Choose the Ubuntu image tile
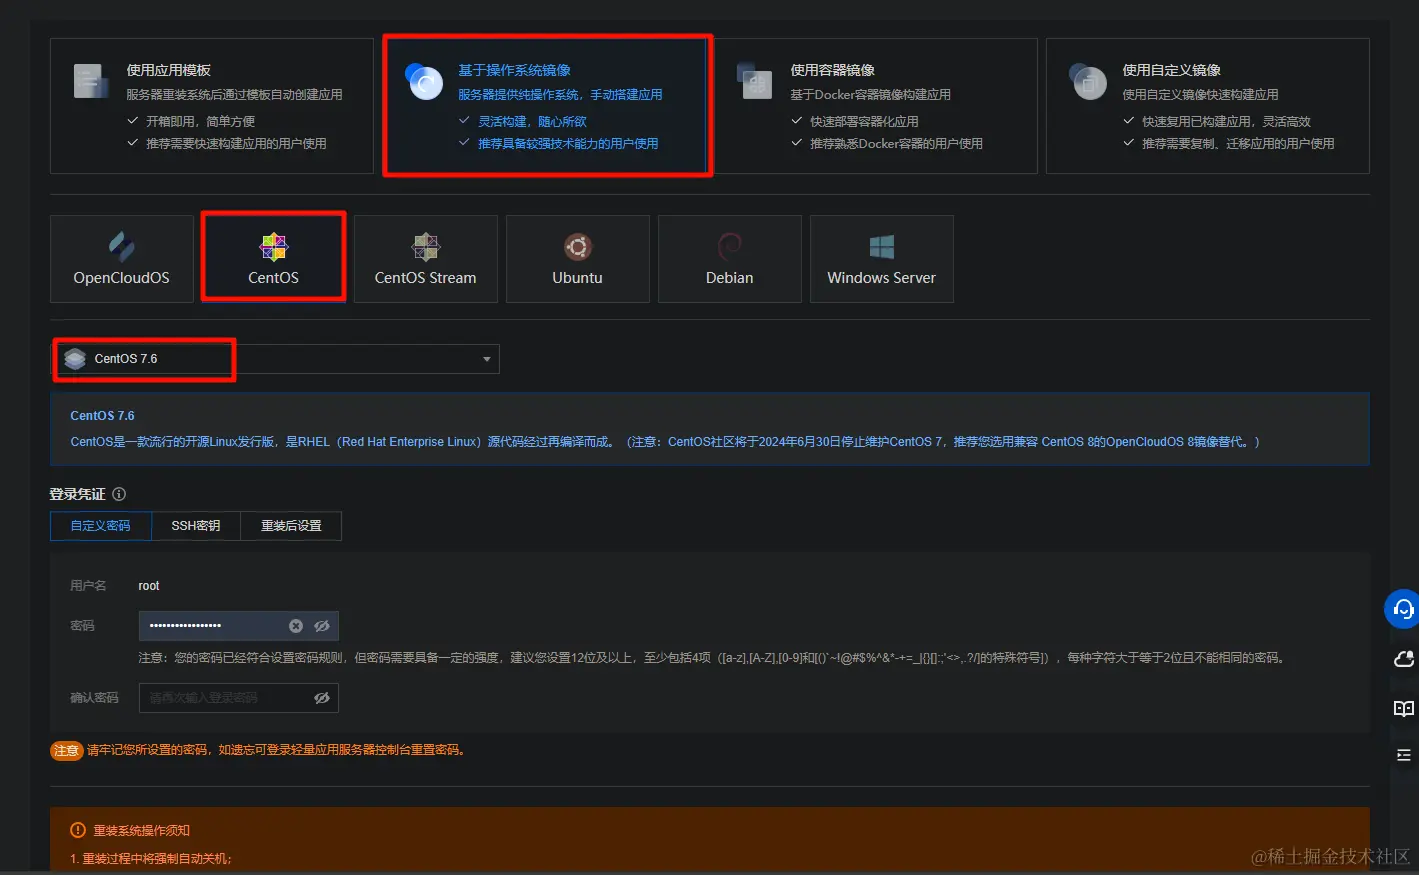Viewport: 1419px width, 875px height. (x=578, y=259)
